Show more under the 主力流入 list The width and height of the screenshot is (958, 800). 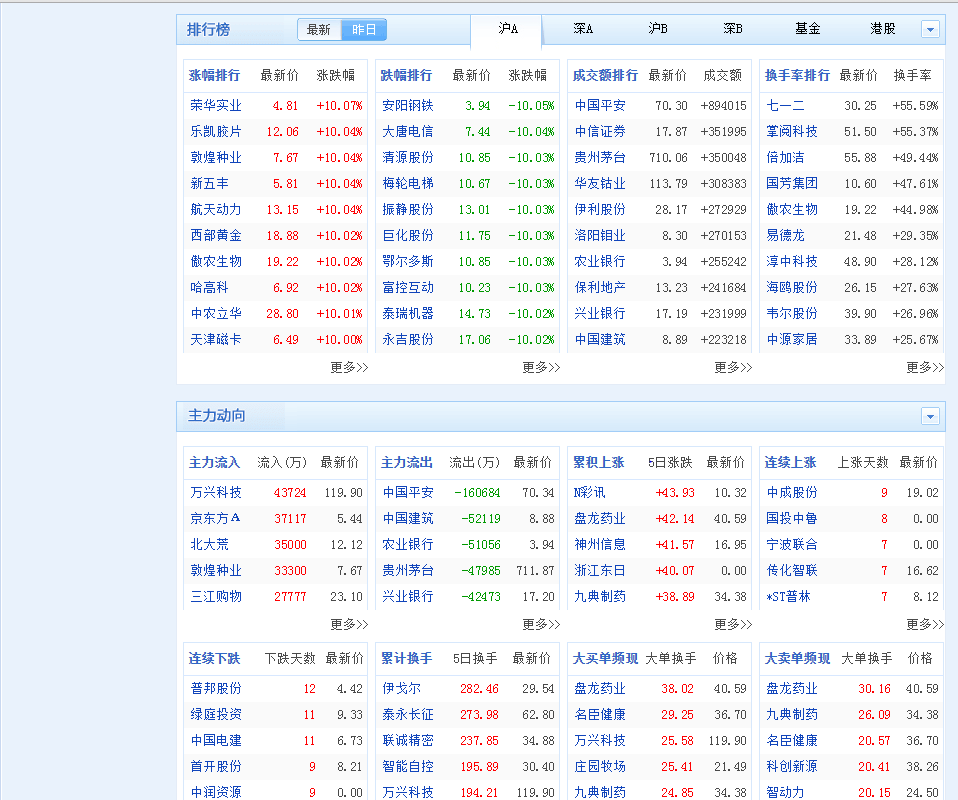(349, 624)
